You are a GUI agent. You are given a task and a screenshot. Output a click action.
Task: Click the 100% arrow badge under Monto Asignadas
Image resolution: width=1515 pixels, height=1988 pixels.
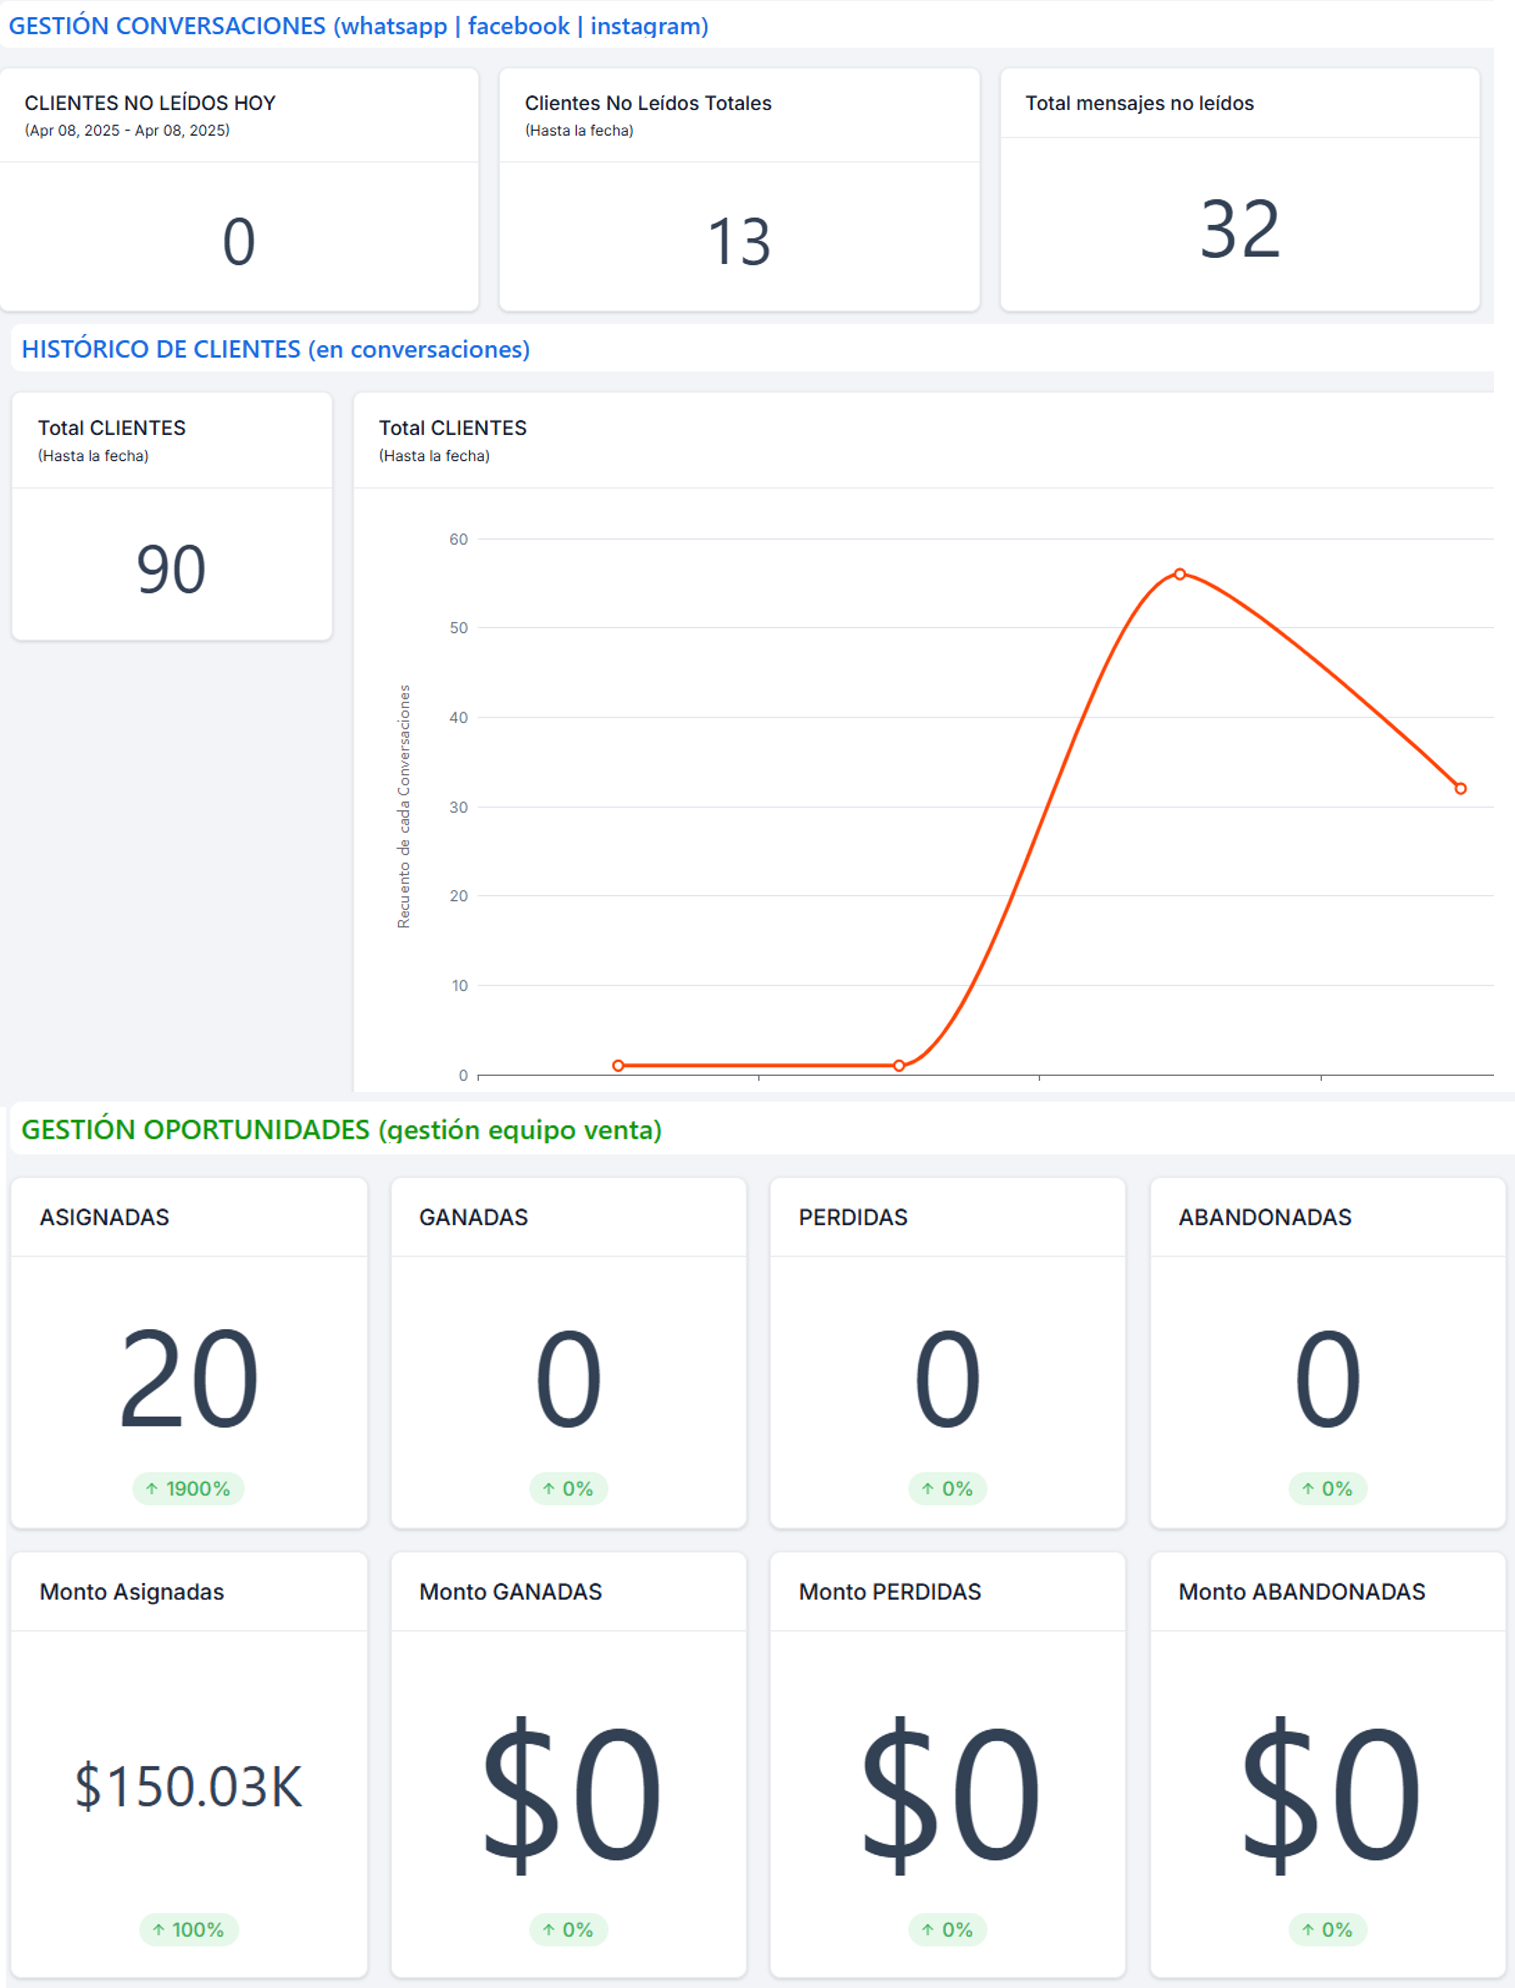188,1929
